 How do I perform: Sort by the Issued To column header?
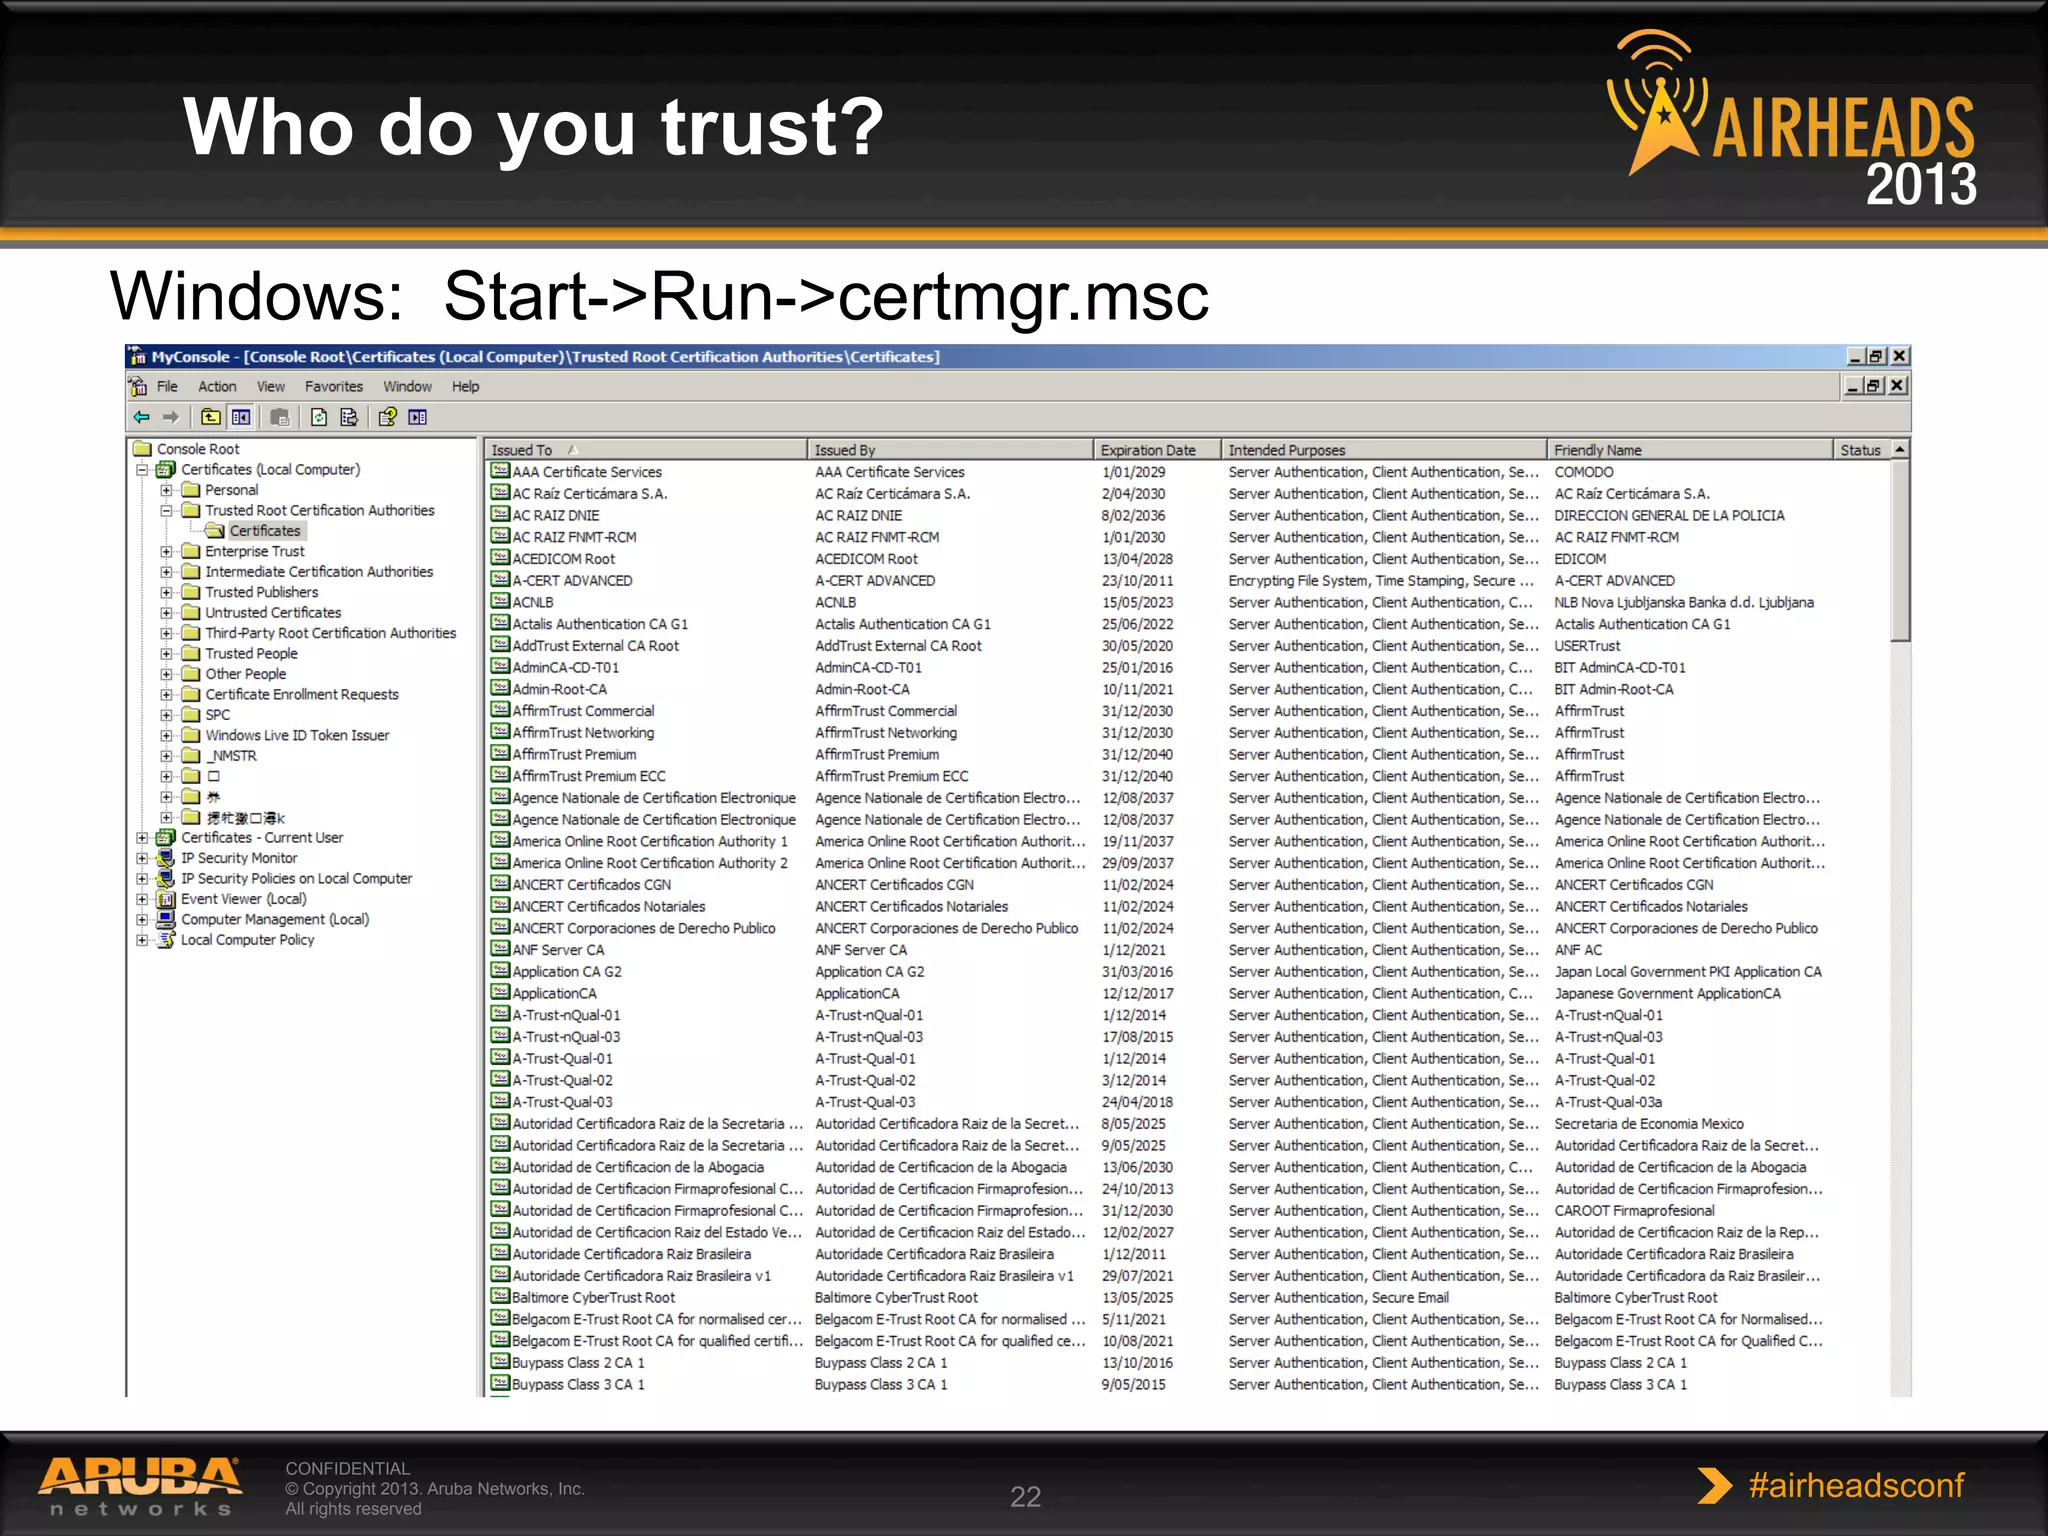click(x=646, y=450)
